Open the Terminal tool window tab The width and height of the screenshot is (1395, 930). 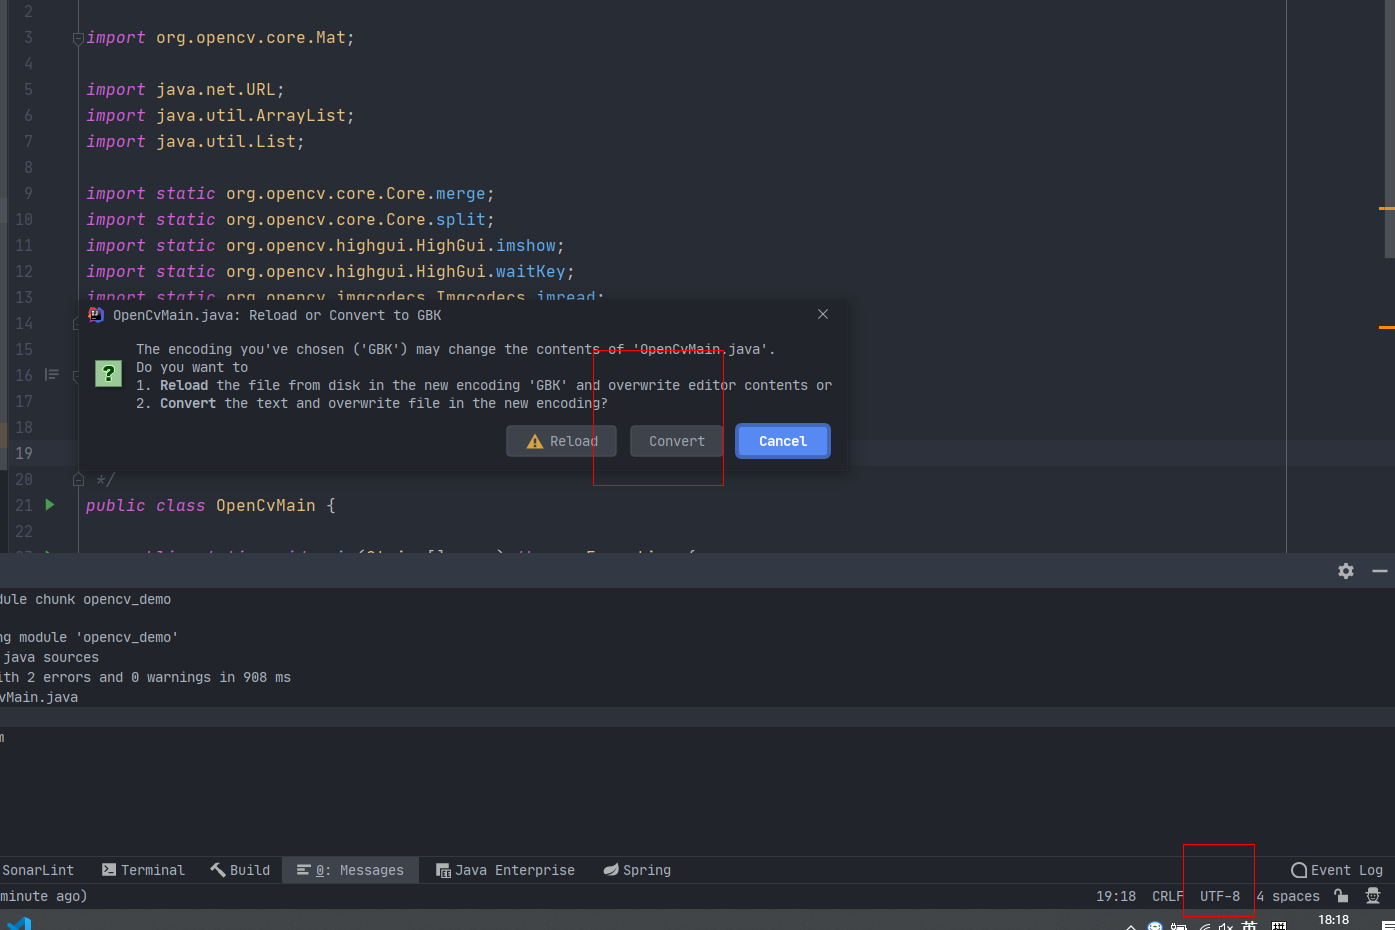(x=144, y=870)
